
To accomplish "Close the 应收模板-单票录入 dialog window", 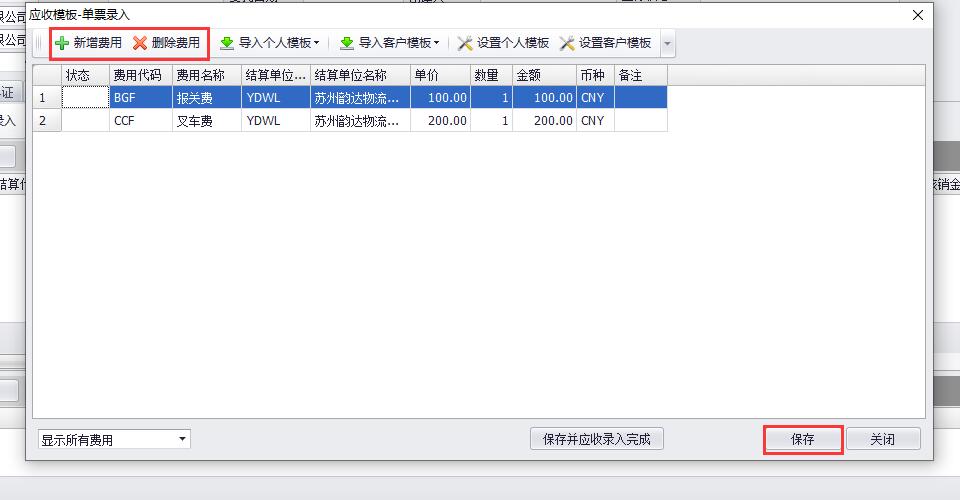I will tap(918, 15).
